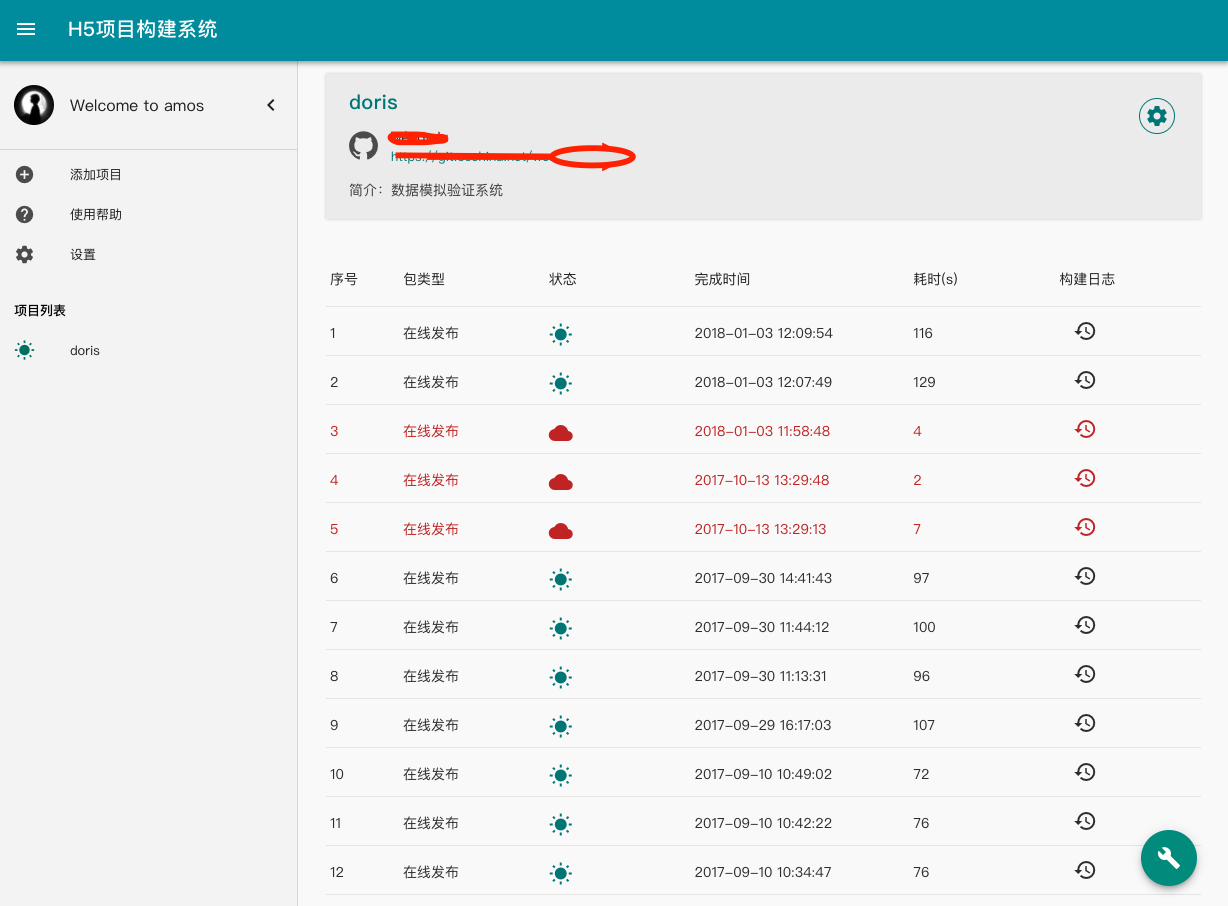Image resolution: width=1228 pixels, height=906 pixels.
Task: Click success sun status icon in row 9
Action: [561, 726]
